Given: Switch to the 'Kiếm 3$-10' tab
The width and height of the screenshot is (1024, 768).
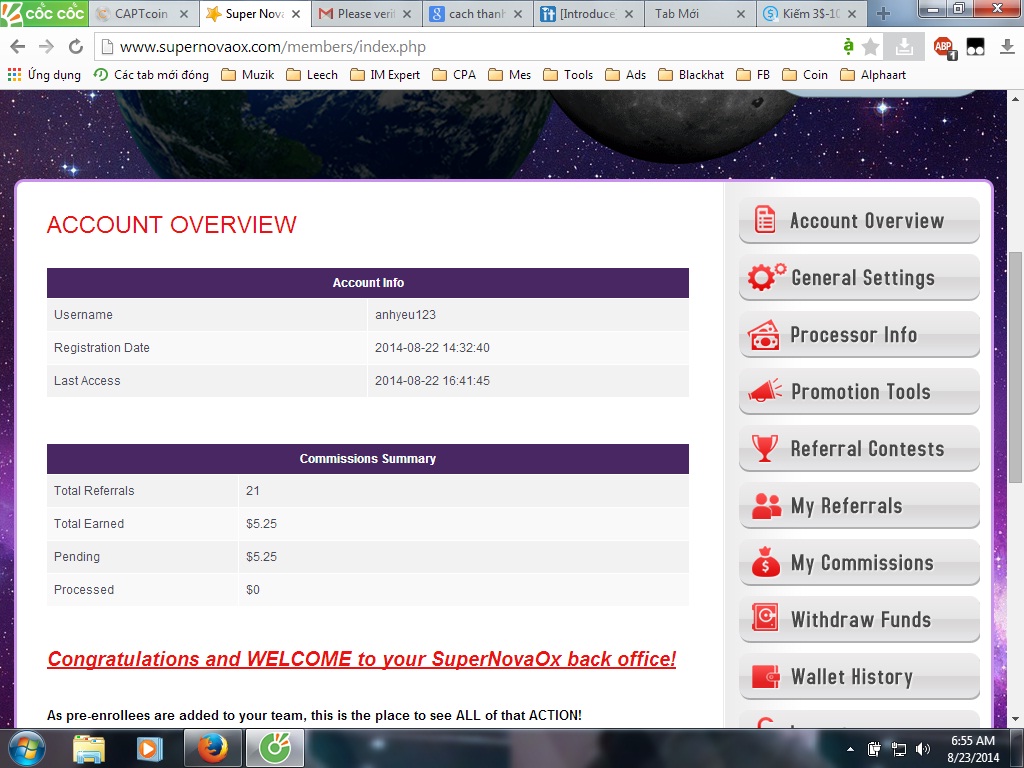Looking at the screenshot, I should pyautogui.click(x=811, y=14).
